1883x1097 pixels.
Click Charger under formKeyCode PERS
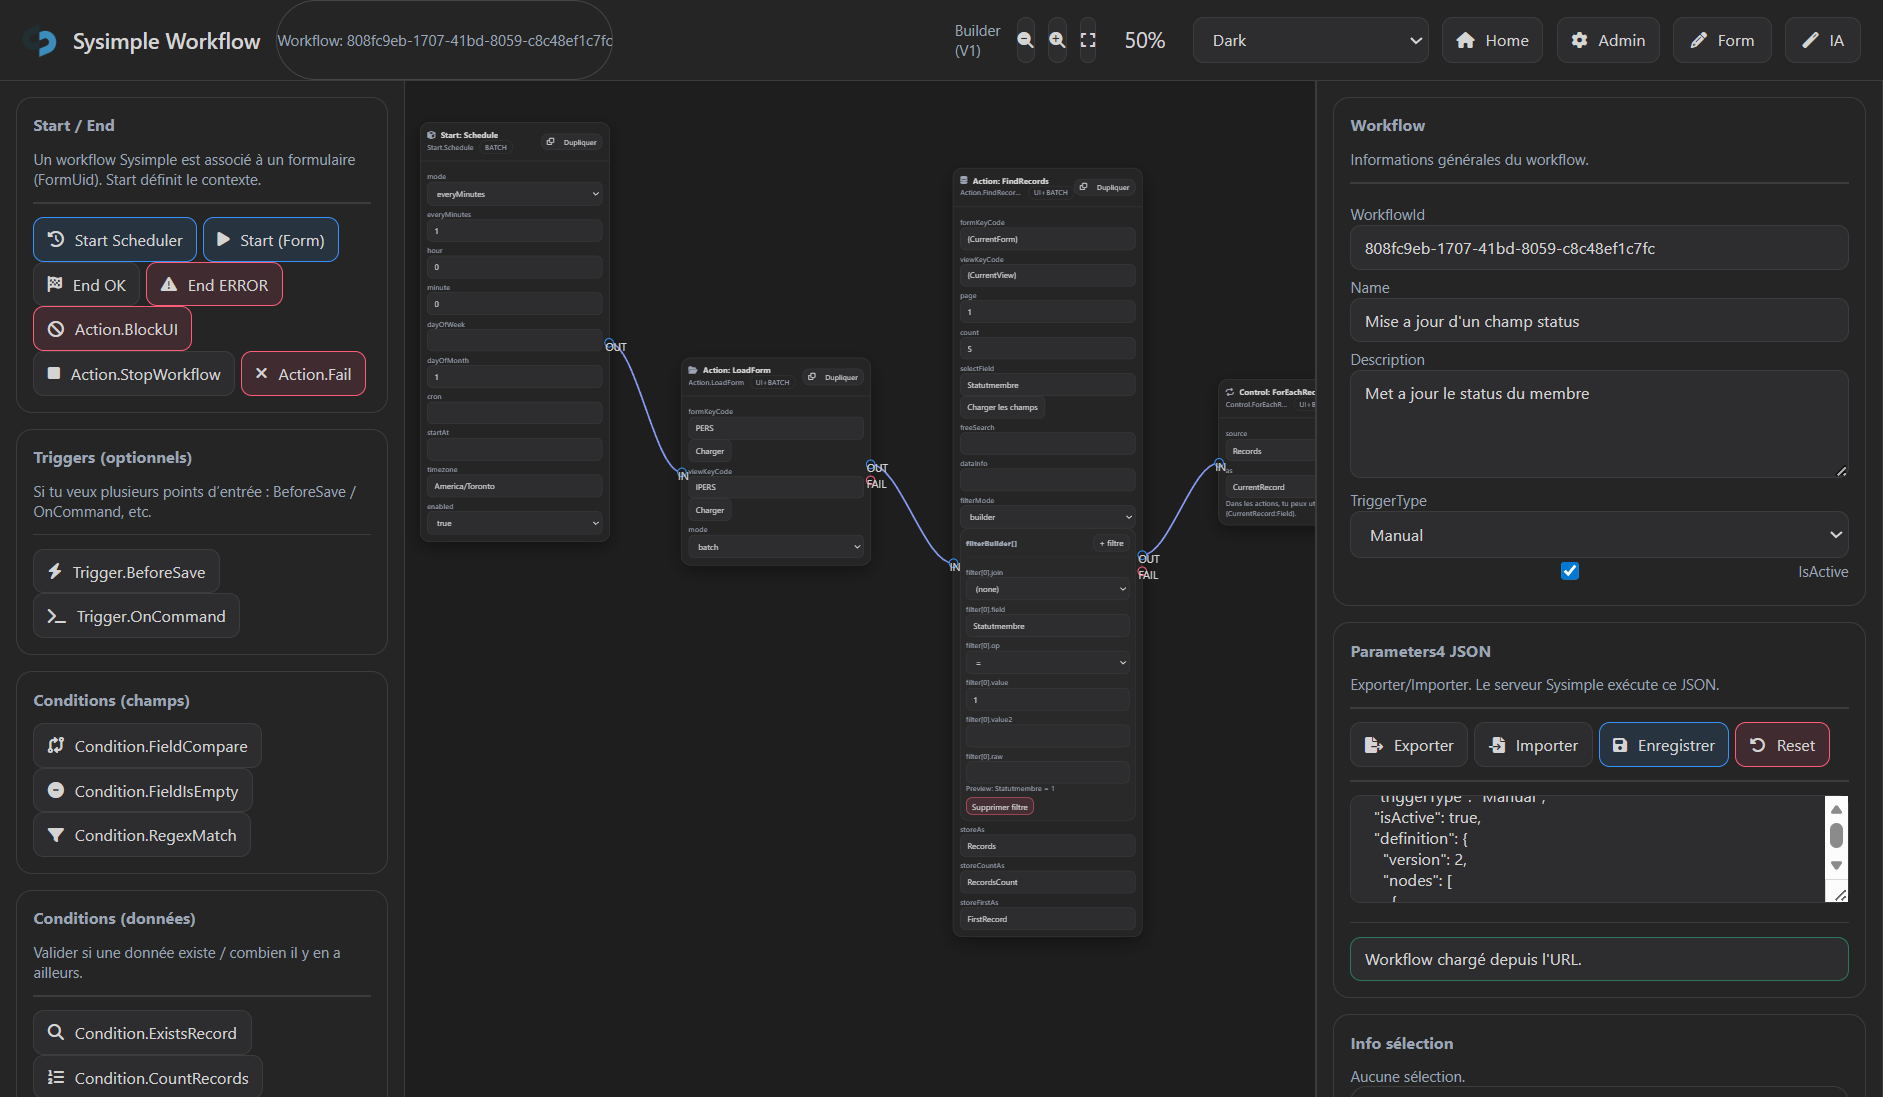coord(710,451)
